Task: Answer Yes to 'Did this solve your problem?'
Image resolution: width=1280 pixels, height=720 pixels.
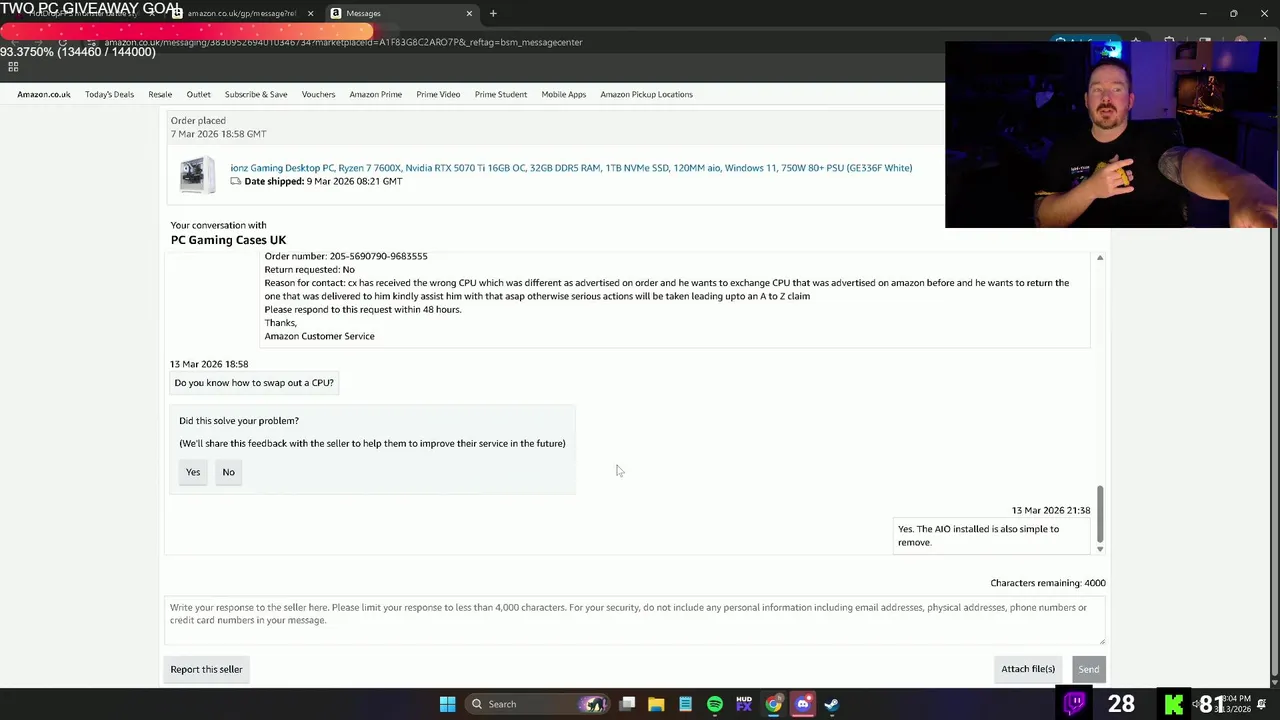Action: click(x=193, y=472)
